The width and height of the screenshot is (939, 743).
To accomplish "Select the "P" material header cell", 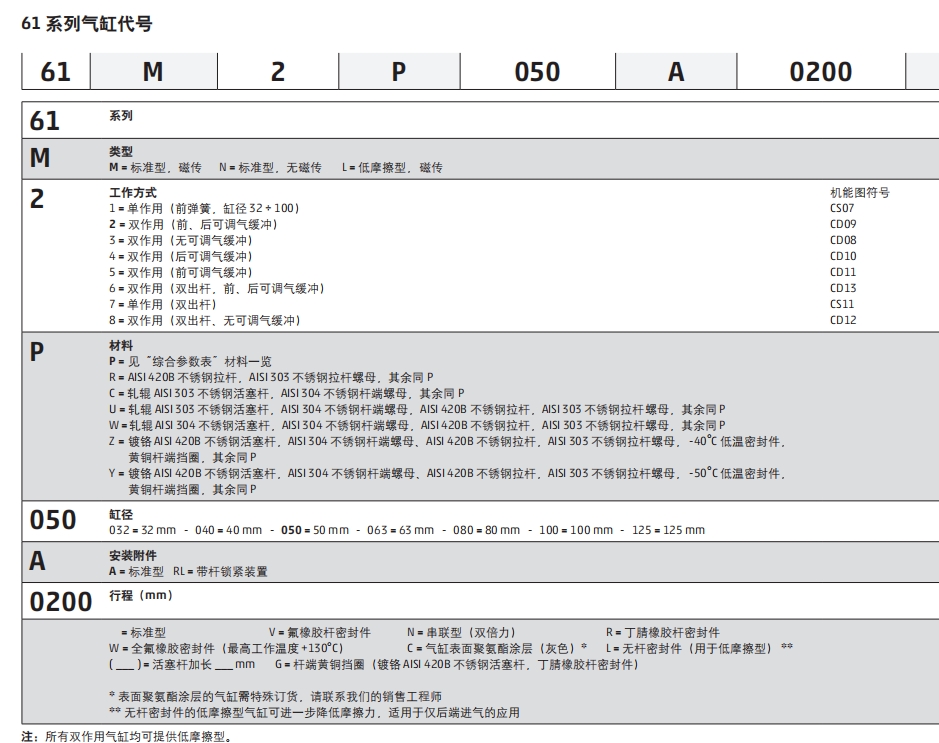I will (x=398, y=71).
